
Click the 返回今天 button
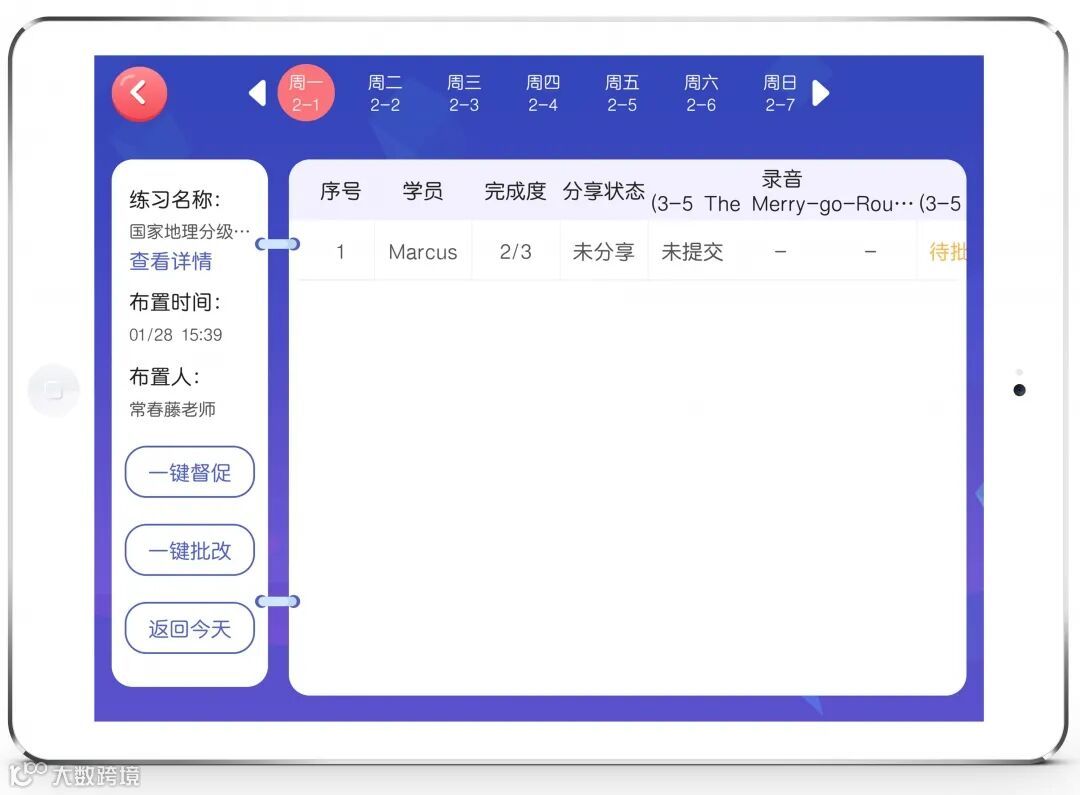point(189,628)
